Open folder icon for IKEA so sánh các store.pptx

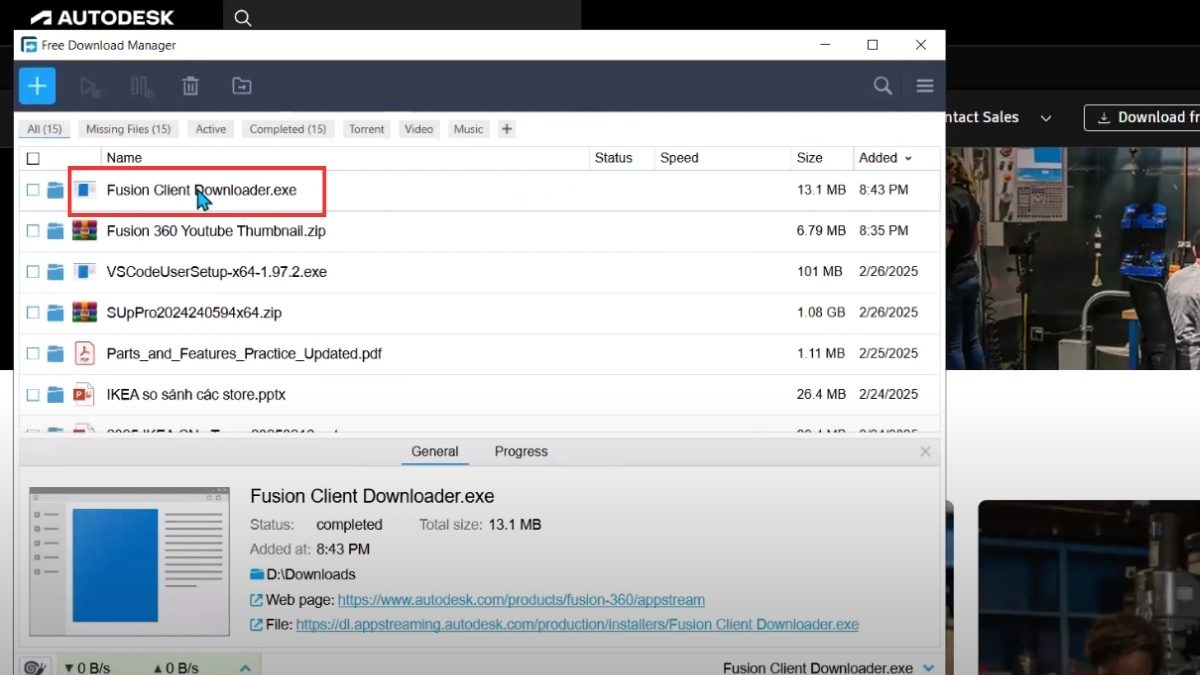[56, 395]
